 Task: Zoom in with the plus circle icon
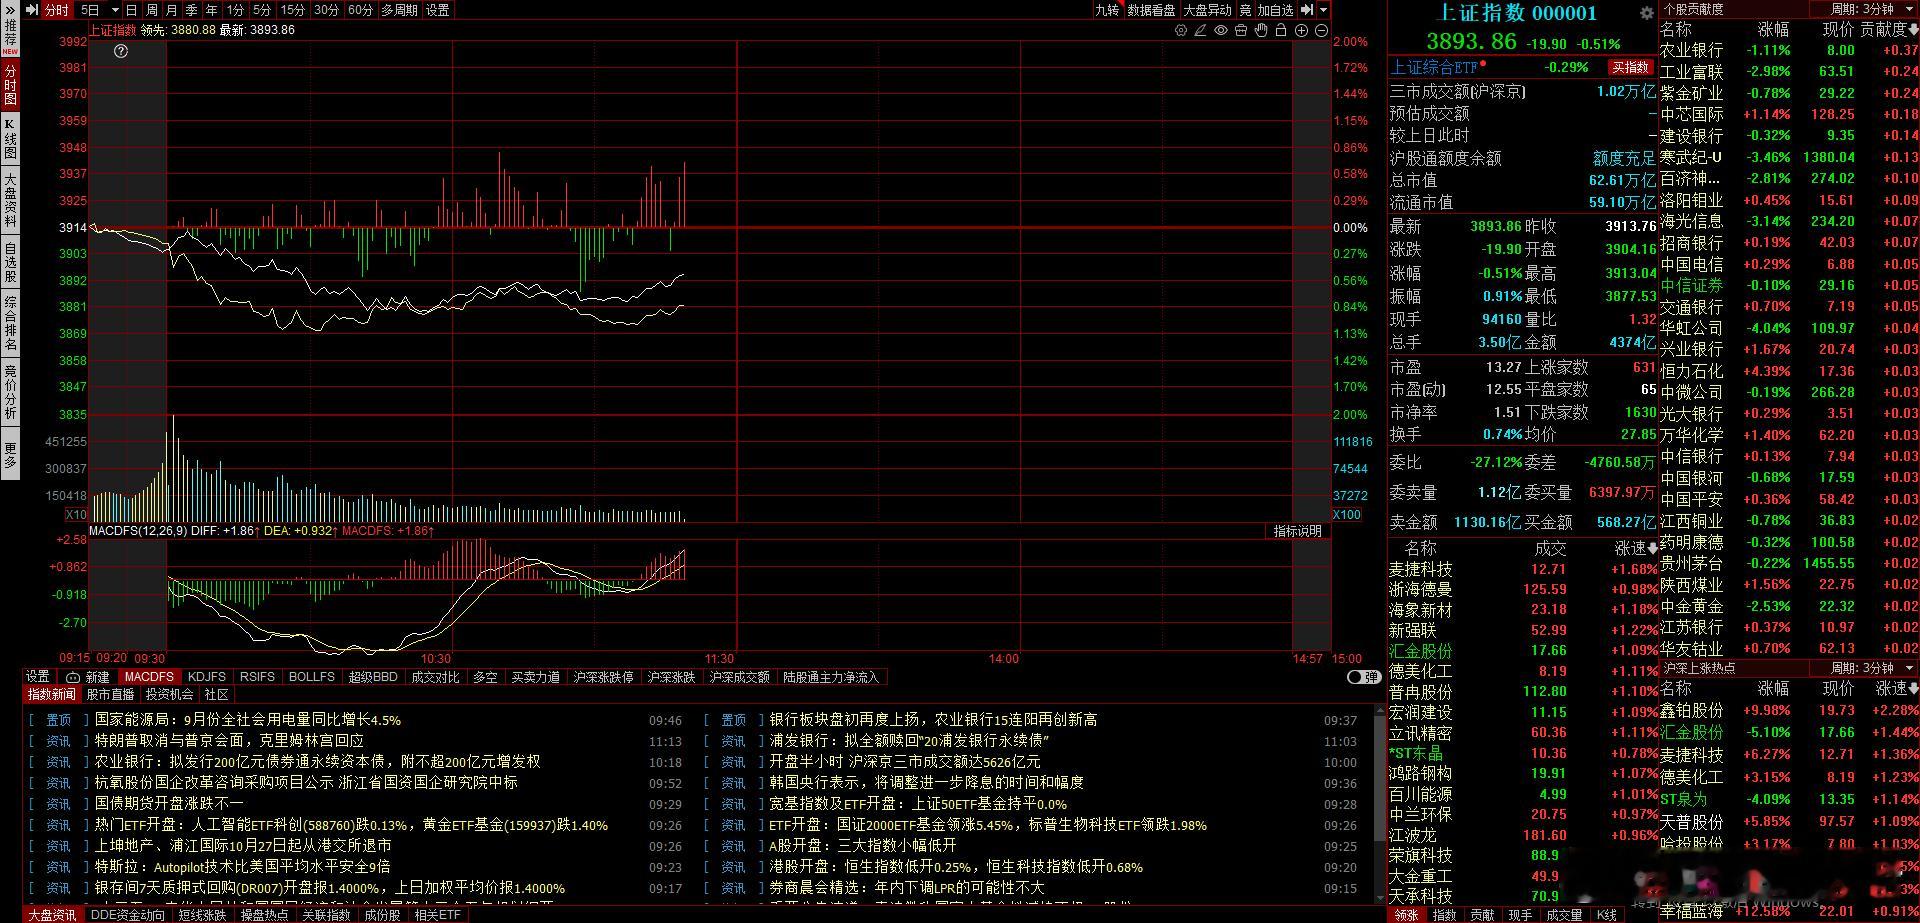pos(1301,31)
